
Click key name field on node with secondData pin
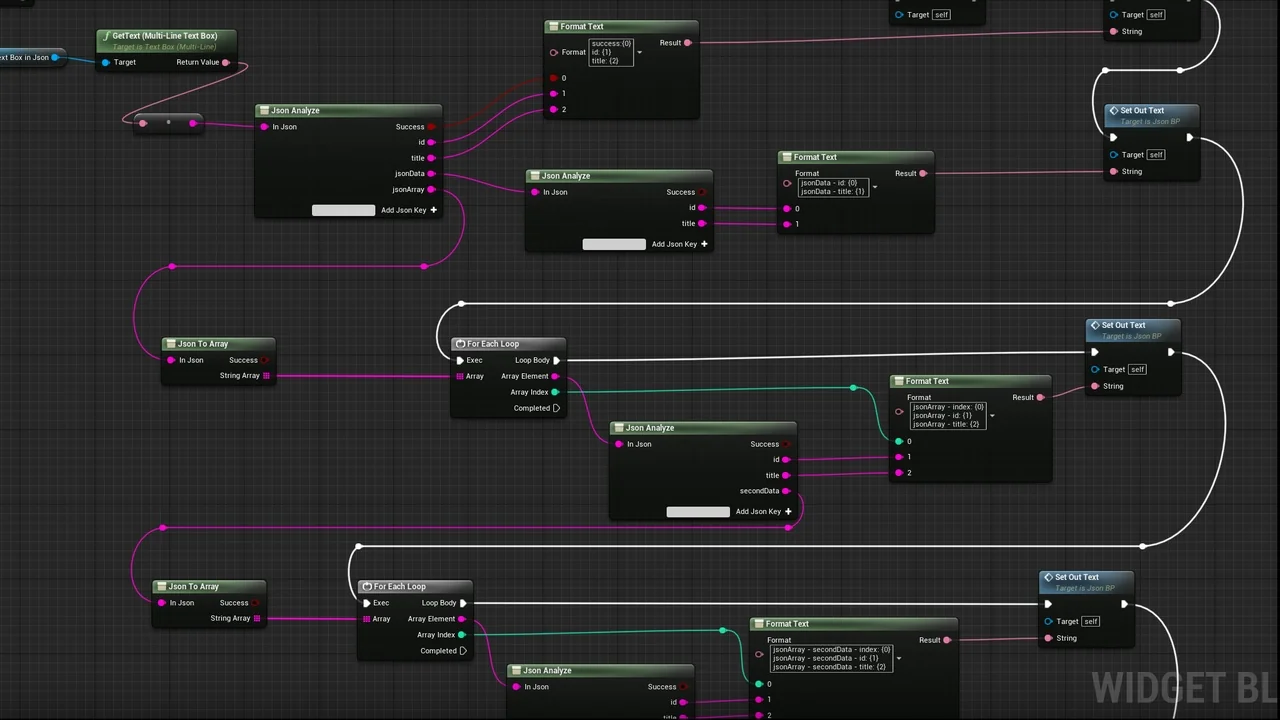point(698,512)
